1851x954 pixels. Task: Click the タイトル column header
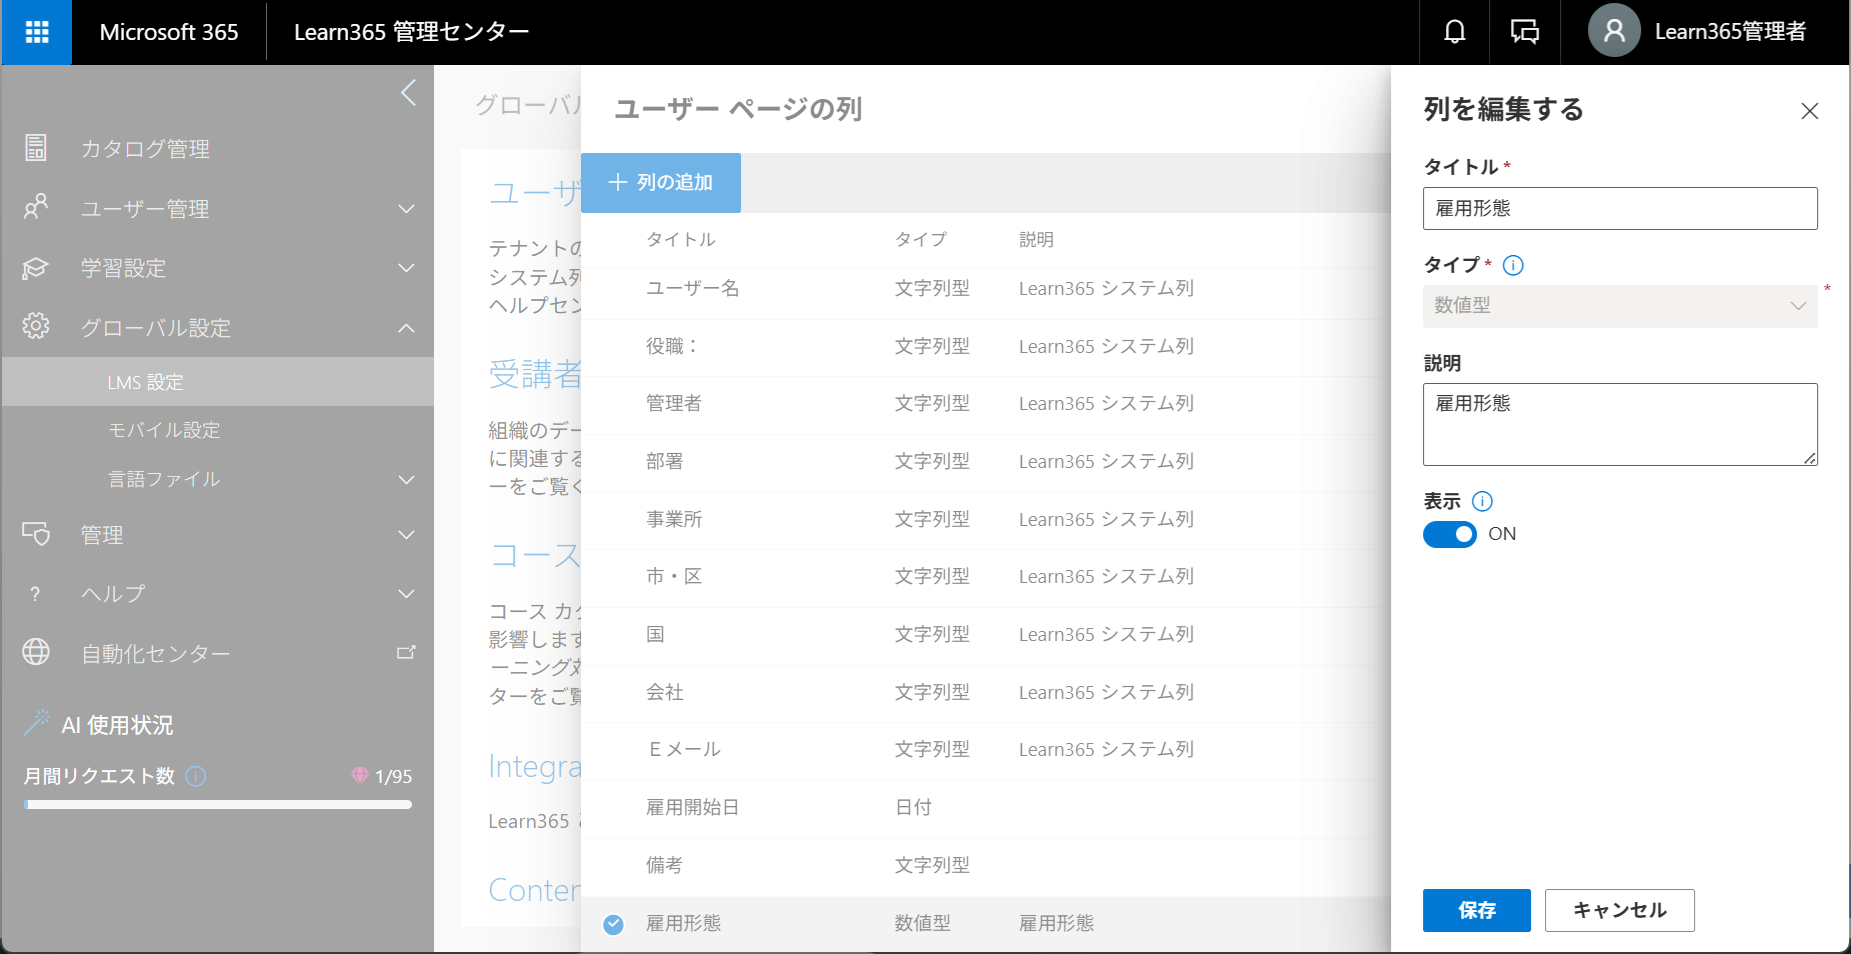(x=680, y=240)
